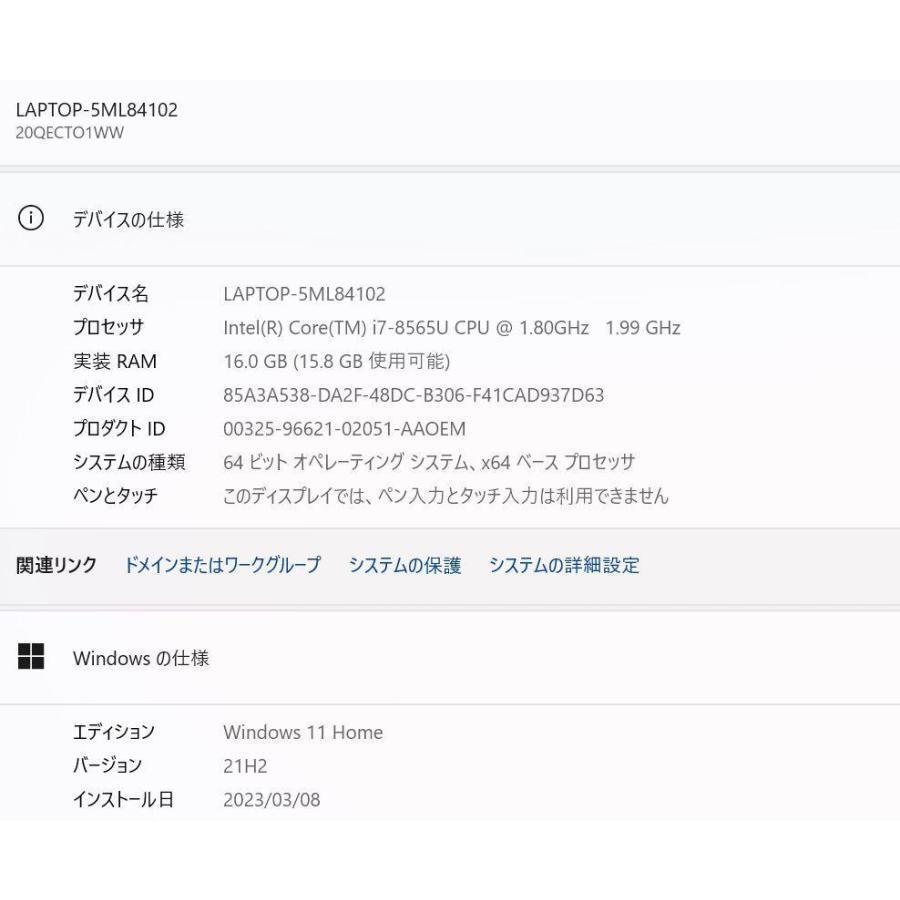This screenshot has height=900, width=900.
Task: Click the ペンとタッチ description text
Action: tap(445, 495)
